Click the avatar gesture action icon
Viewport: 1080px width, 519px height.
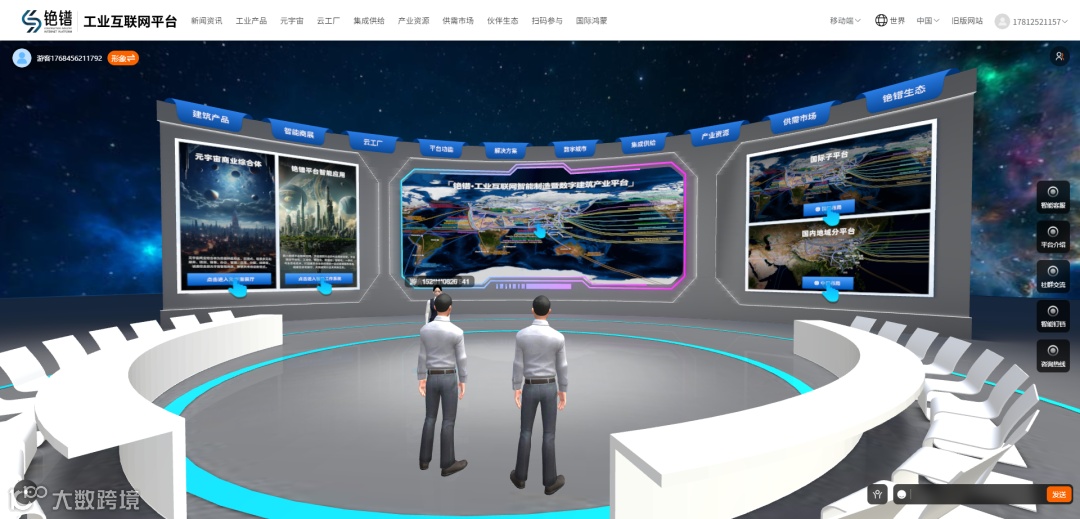(x=878, y=494)
